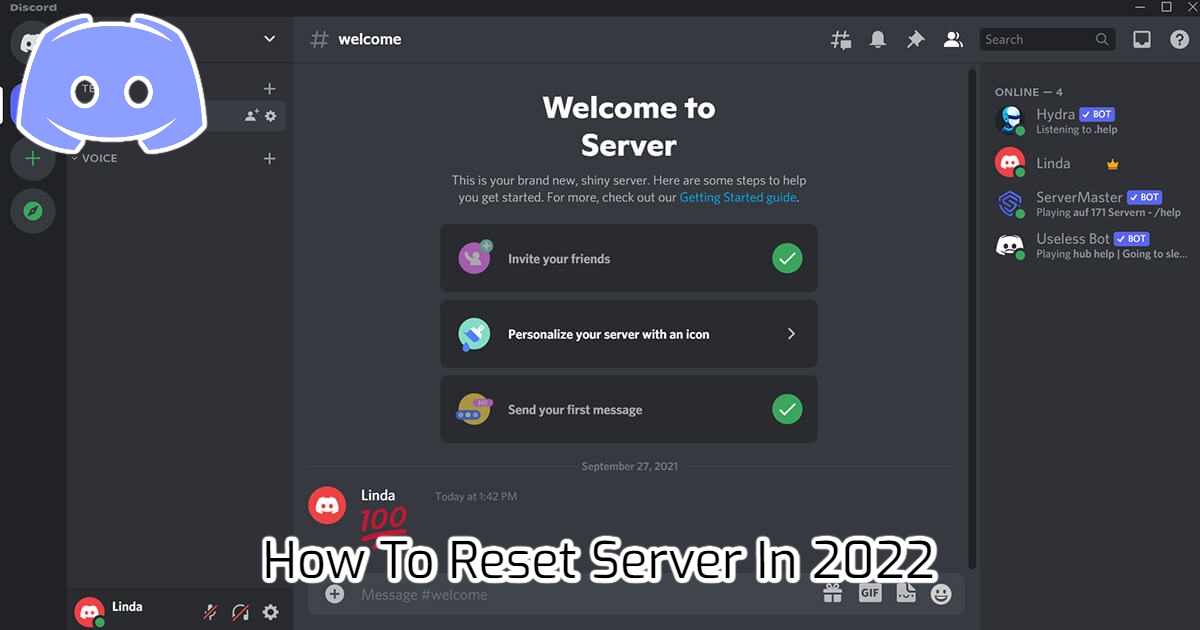The image size is (1200, 630).
Task: Click the 100 emoji message
Action: 383,525
